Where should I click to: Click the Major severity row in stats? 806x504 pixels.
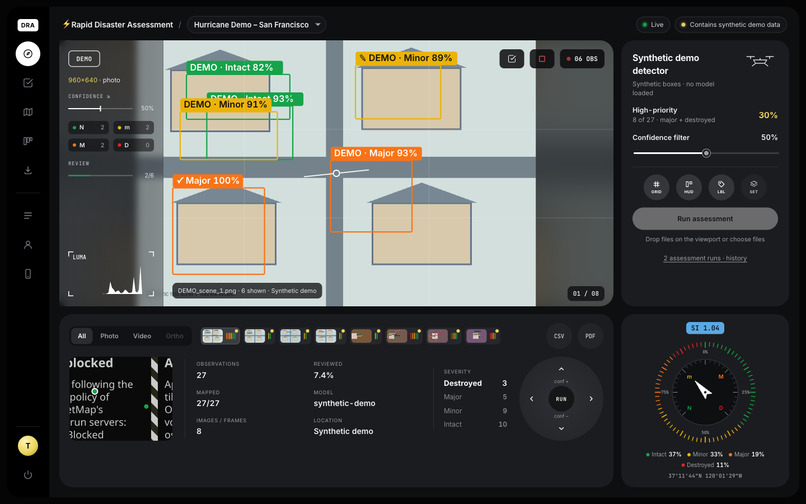click(x=475, y=397)
